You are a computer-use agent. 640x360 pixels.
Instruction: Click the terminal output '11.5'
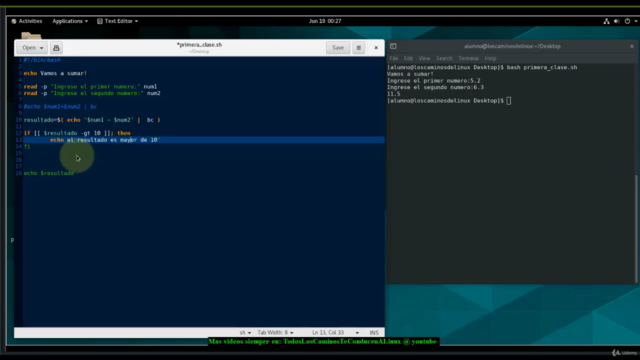(x=393, y=94)
